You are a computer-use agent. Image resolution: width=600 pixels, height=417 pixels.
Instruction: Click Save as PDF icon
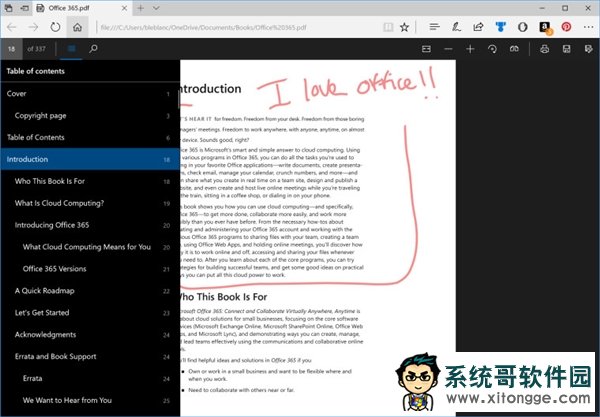pos(589,49)
